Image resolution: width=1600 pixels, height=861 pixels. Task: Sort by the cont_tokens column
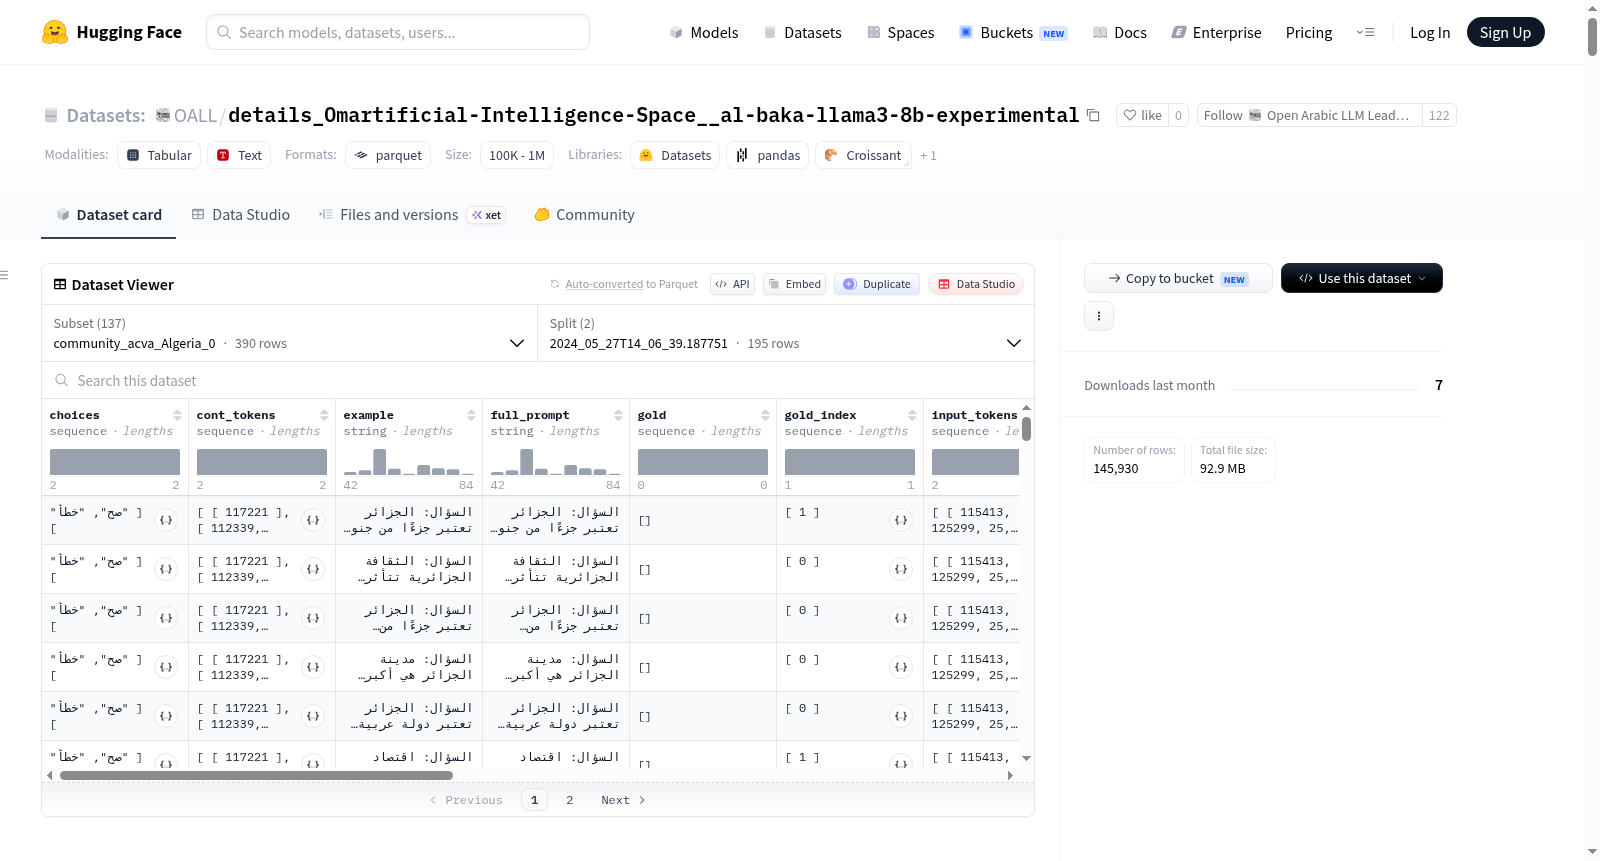324,415
